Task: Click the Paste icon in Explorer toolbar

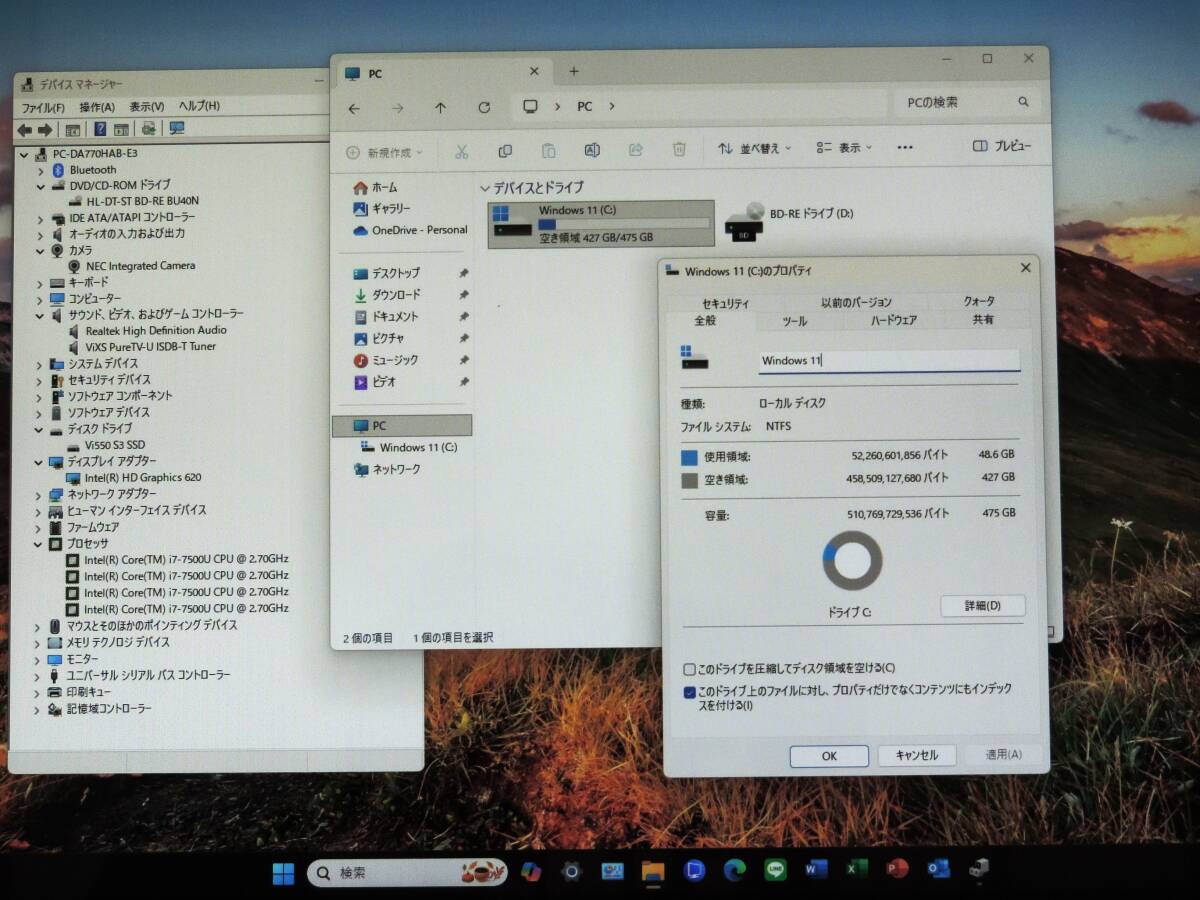Action: click(548, 151)
